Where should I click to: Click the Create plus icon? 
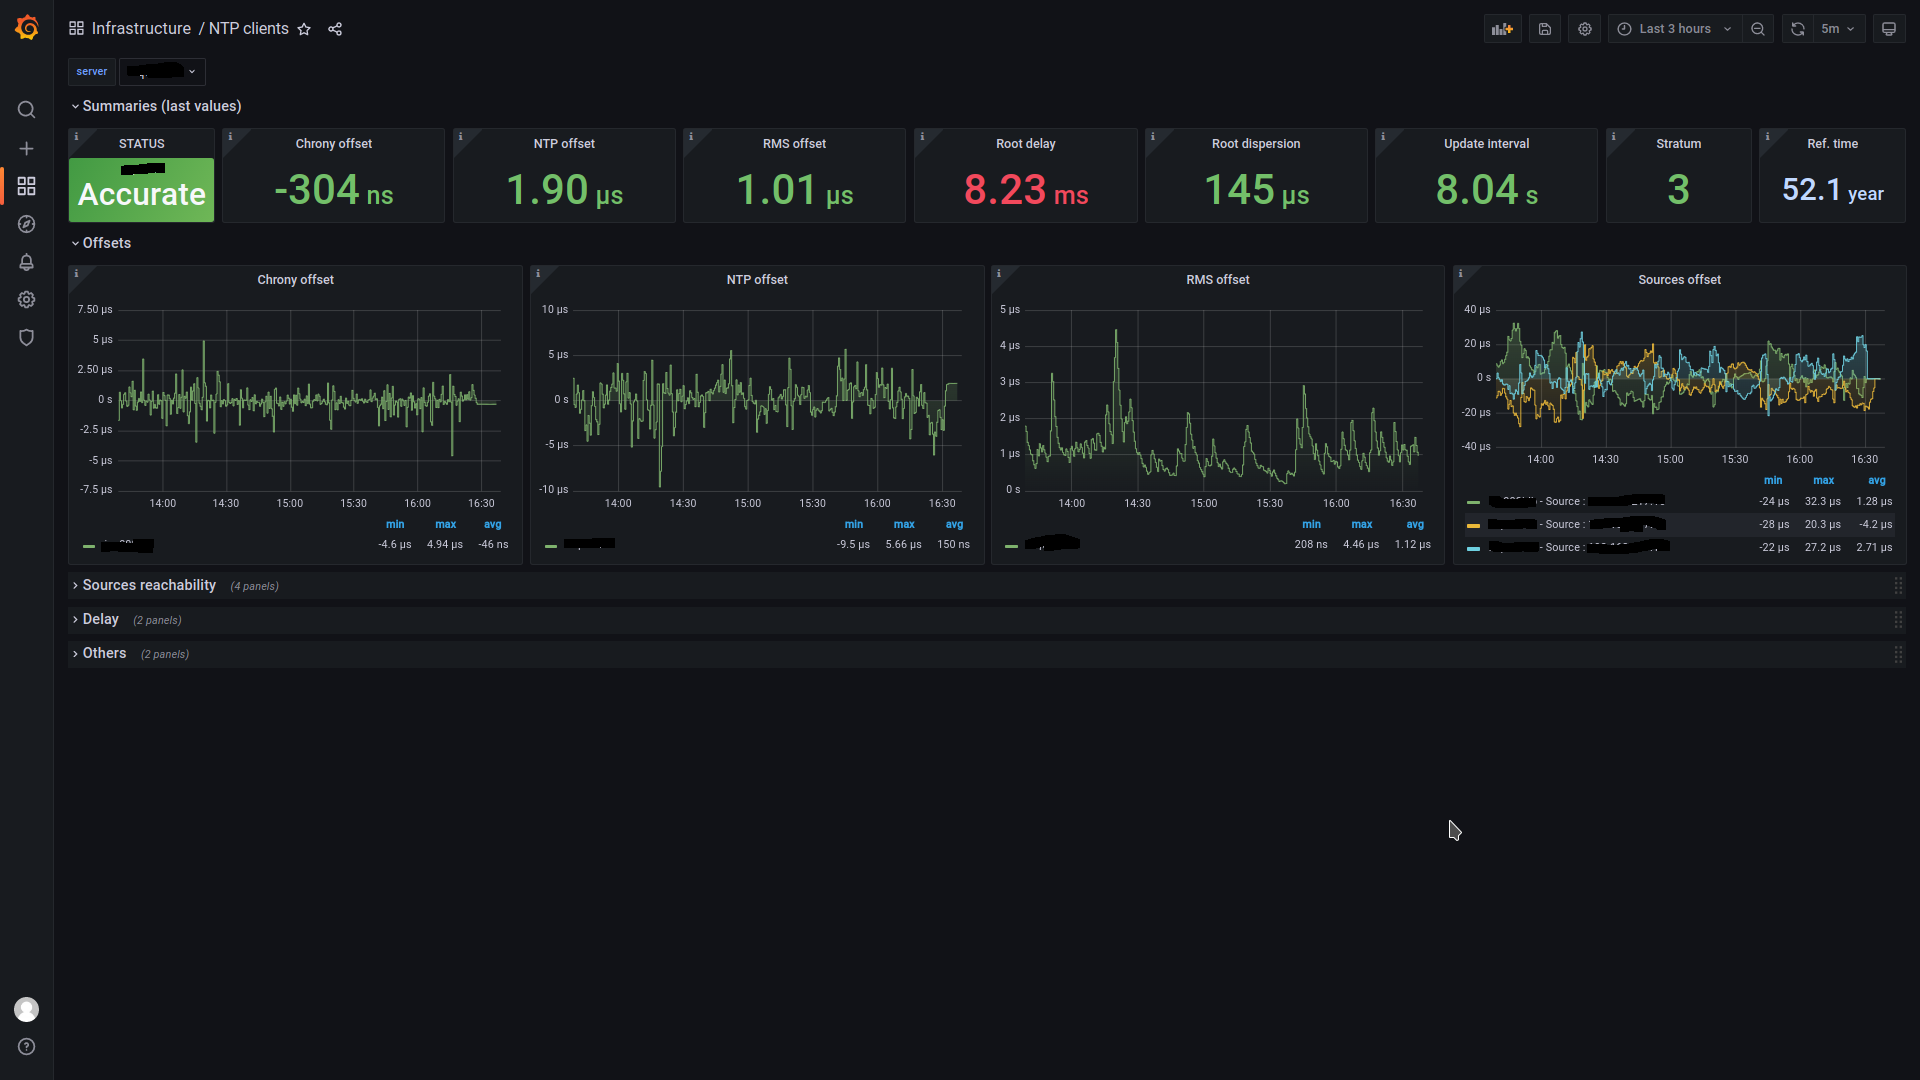pyautogui.click(x=27, y=148)
